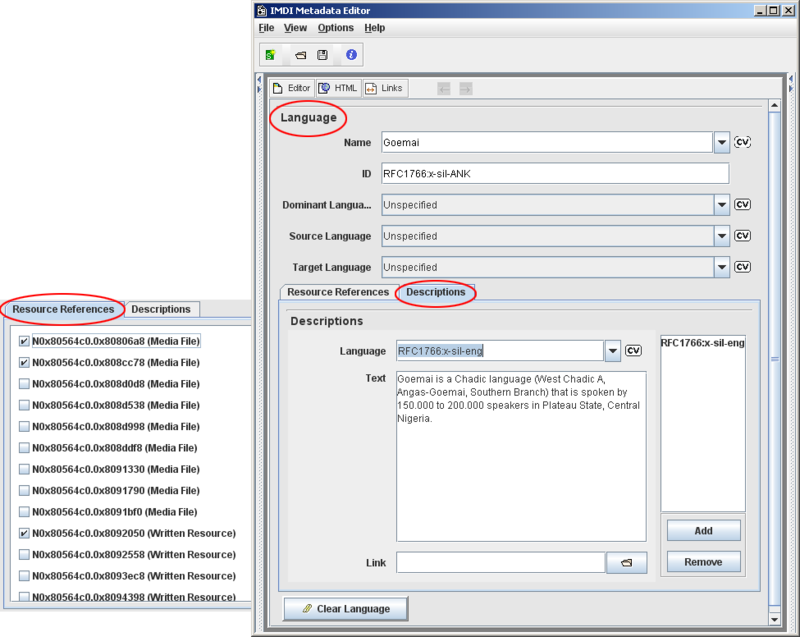The width and height of the screenshot is (800, 637).
Task: Check N0x80564c0.0x8091bf0 (Media File)
Action: [x=24, y=512]
